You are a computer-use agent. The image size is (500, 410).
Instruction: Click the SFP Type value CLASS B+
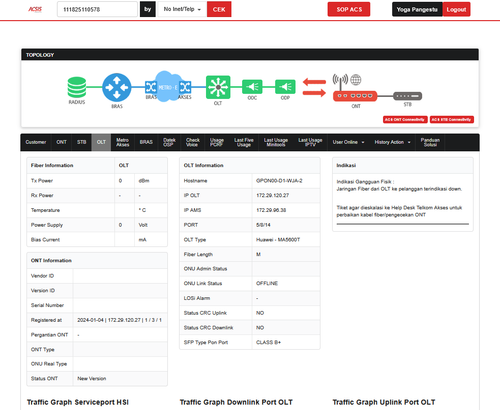click(268, 342)
